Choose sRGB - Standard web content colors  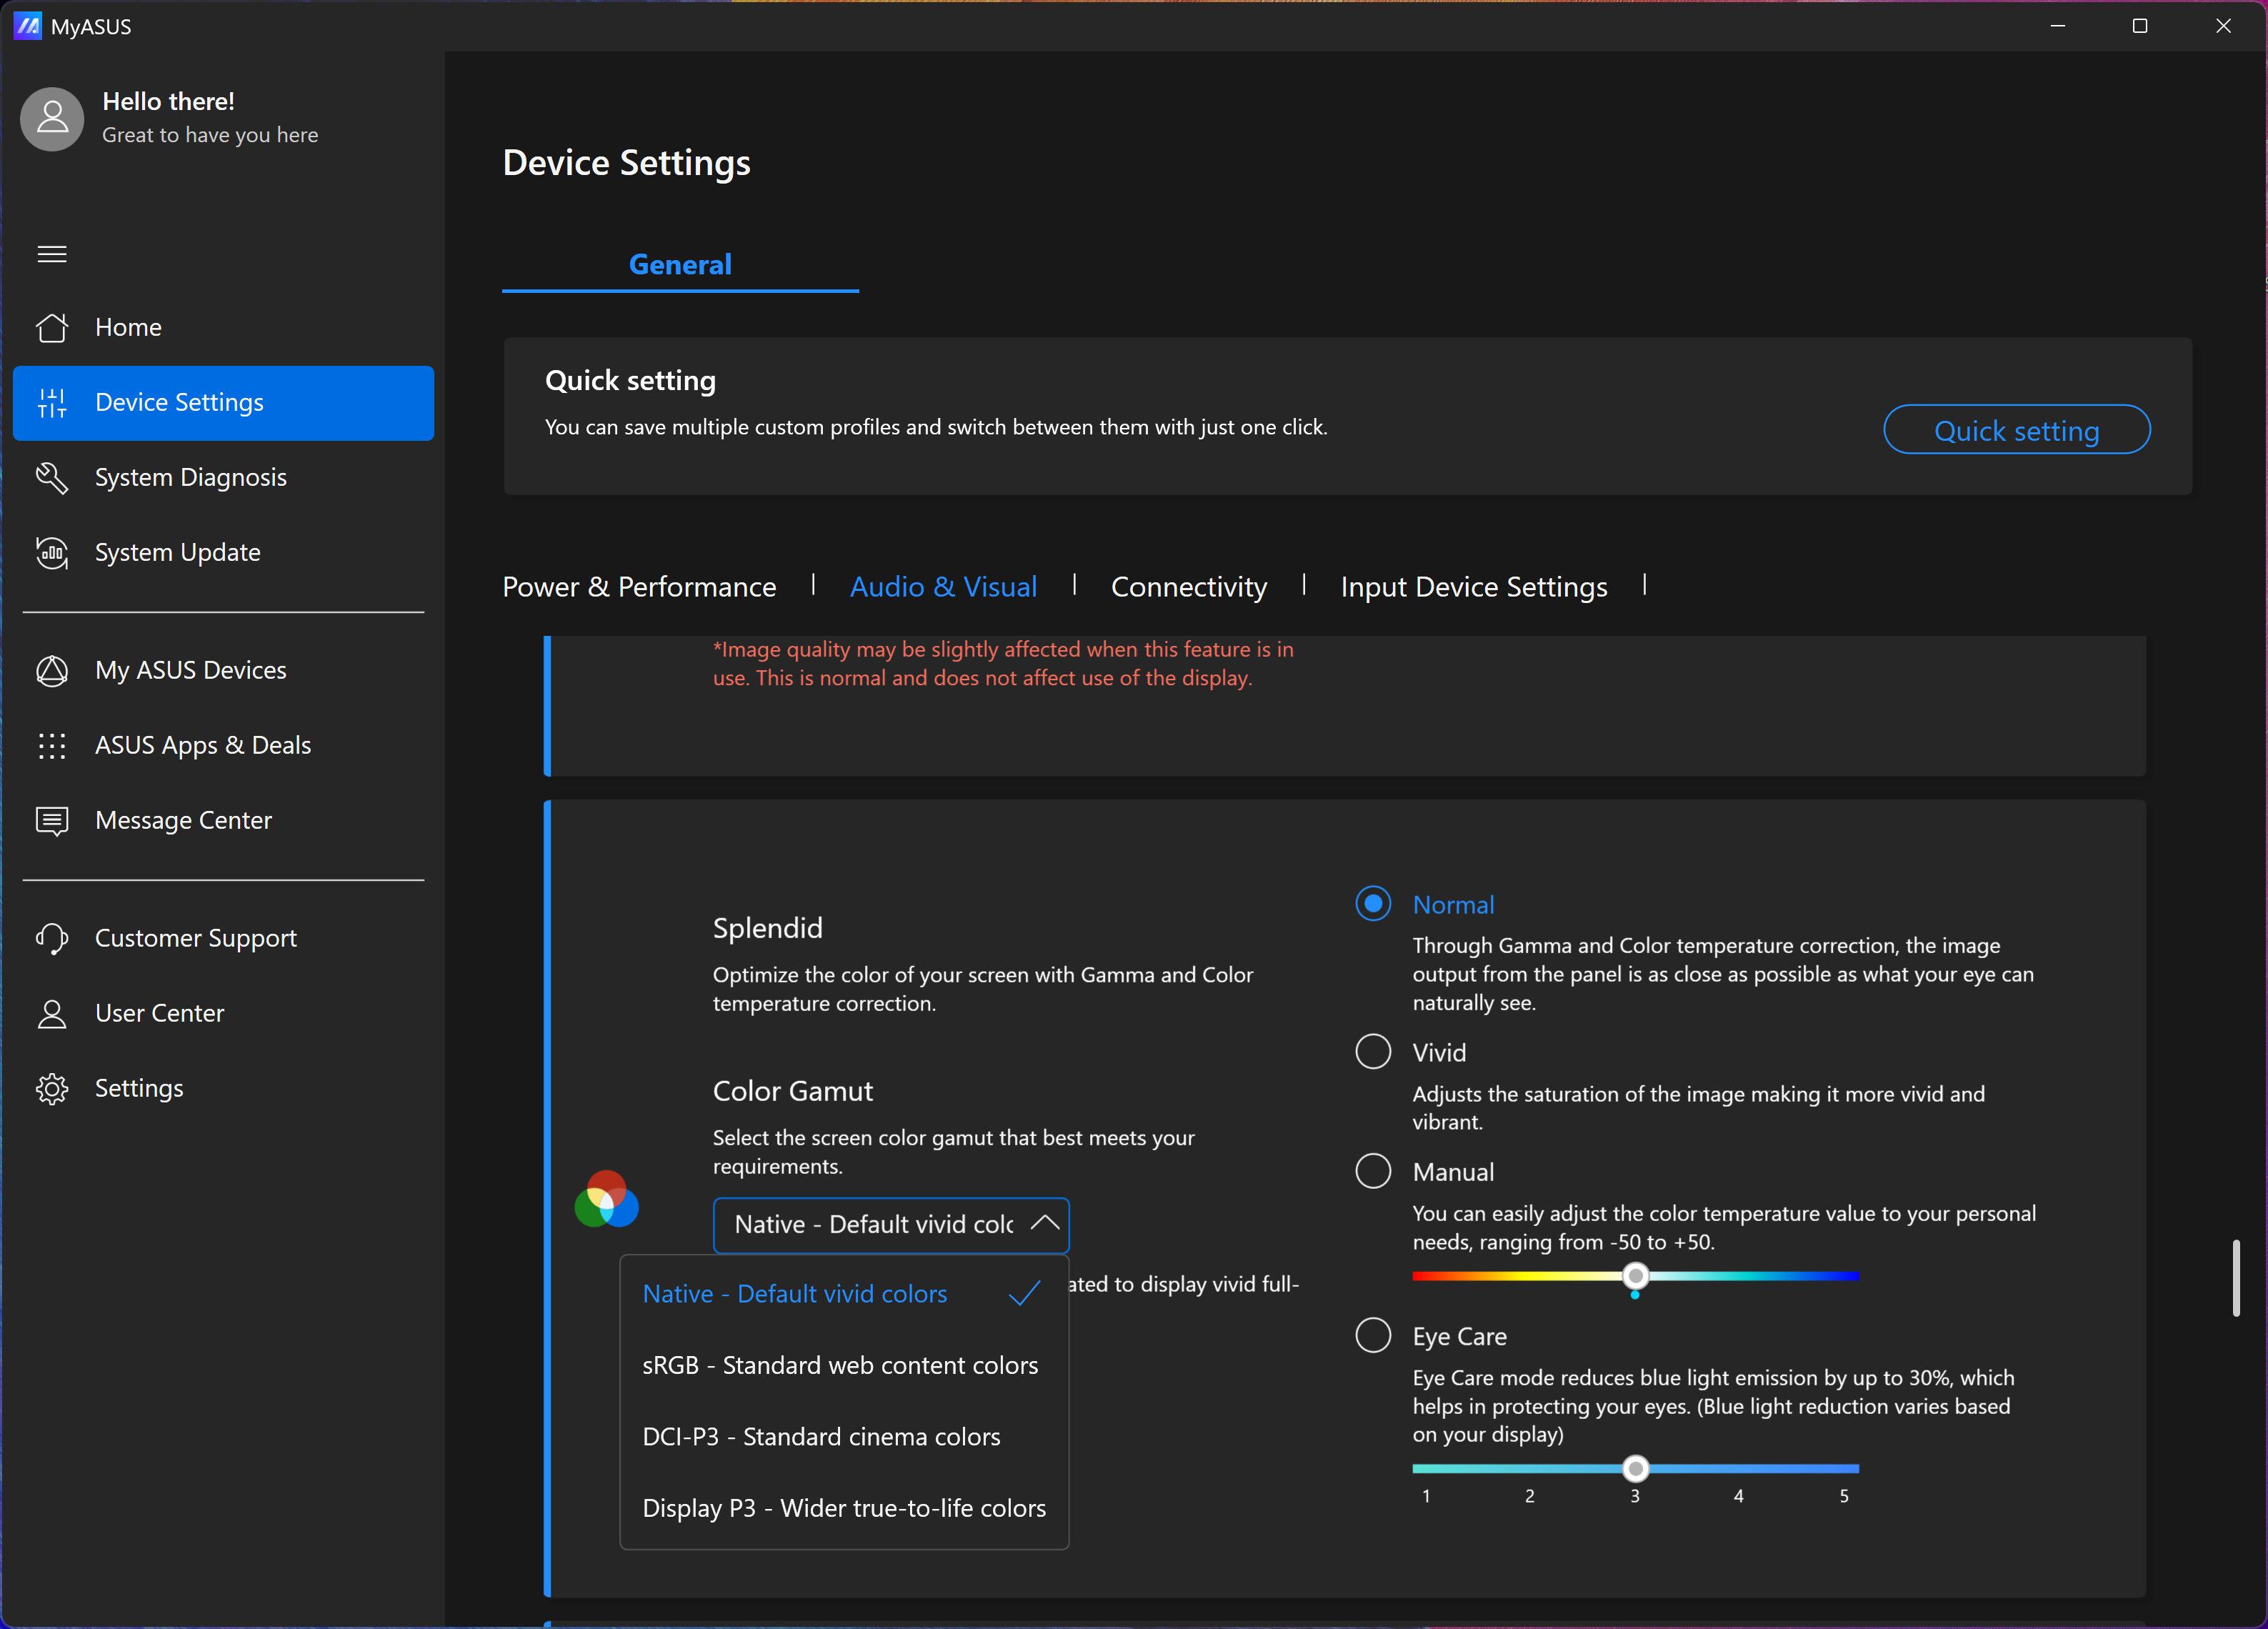click(840, 1365)
